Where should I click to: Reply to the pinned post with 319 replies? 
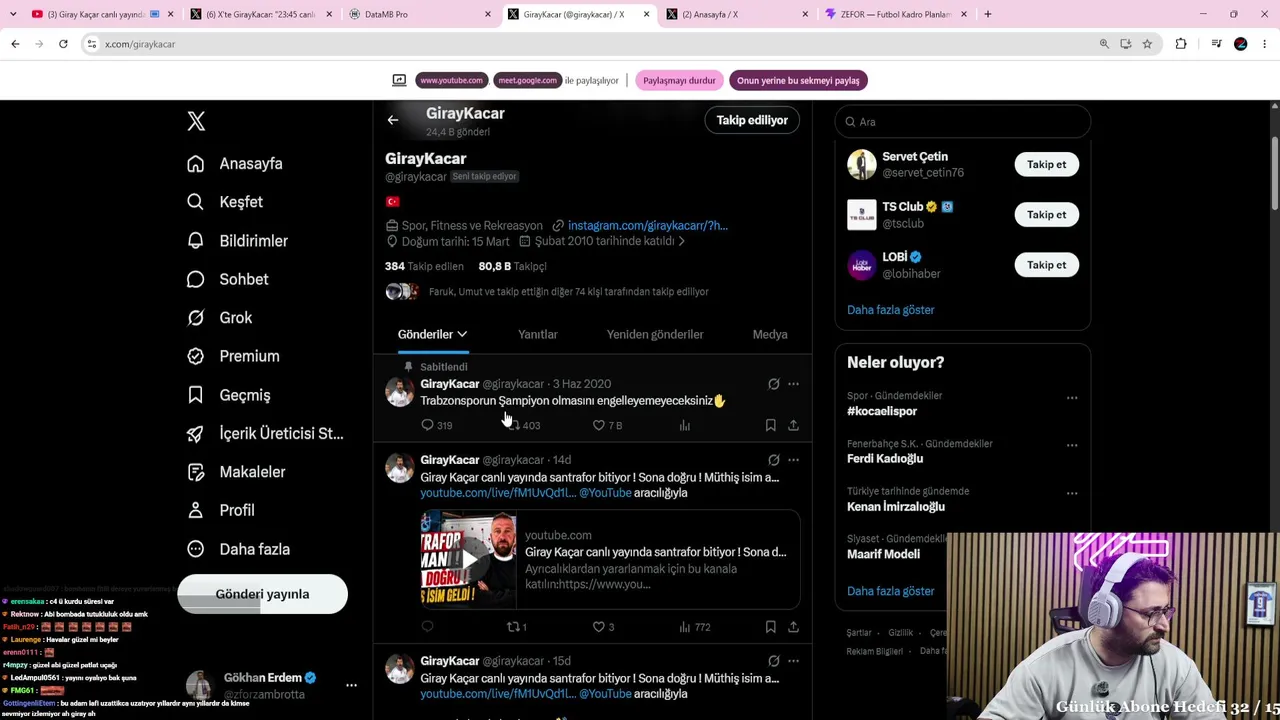click(x=437, y=425)
